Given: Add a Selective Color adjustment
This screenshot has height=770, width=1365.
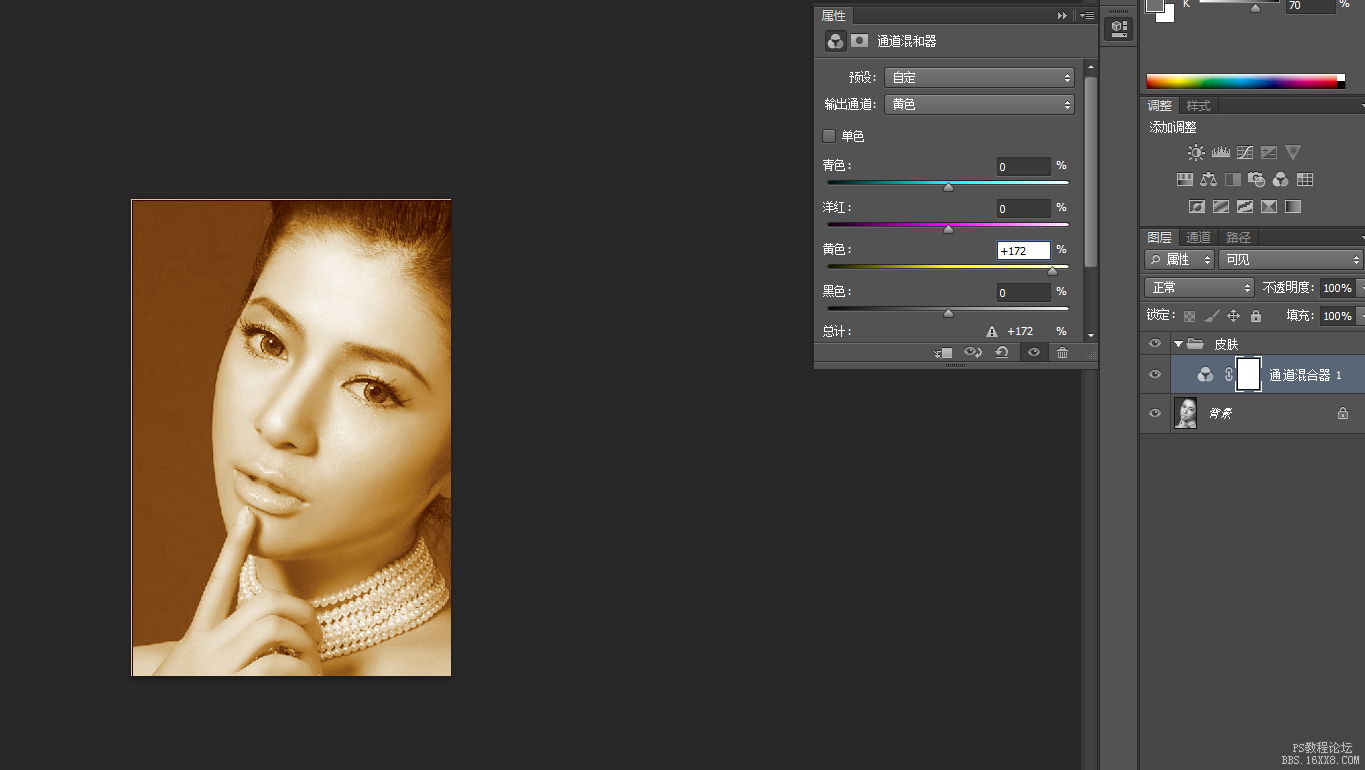Looking at the screenshot, I should pyautogui.click(x=1269, y=207).
